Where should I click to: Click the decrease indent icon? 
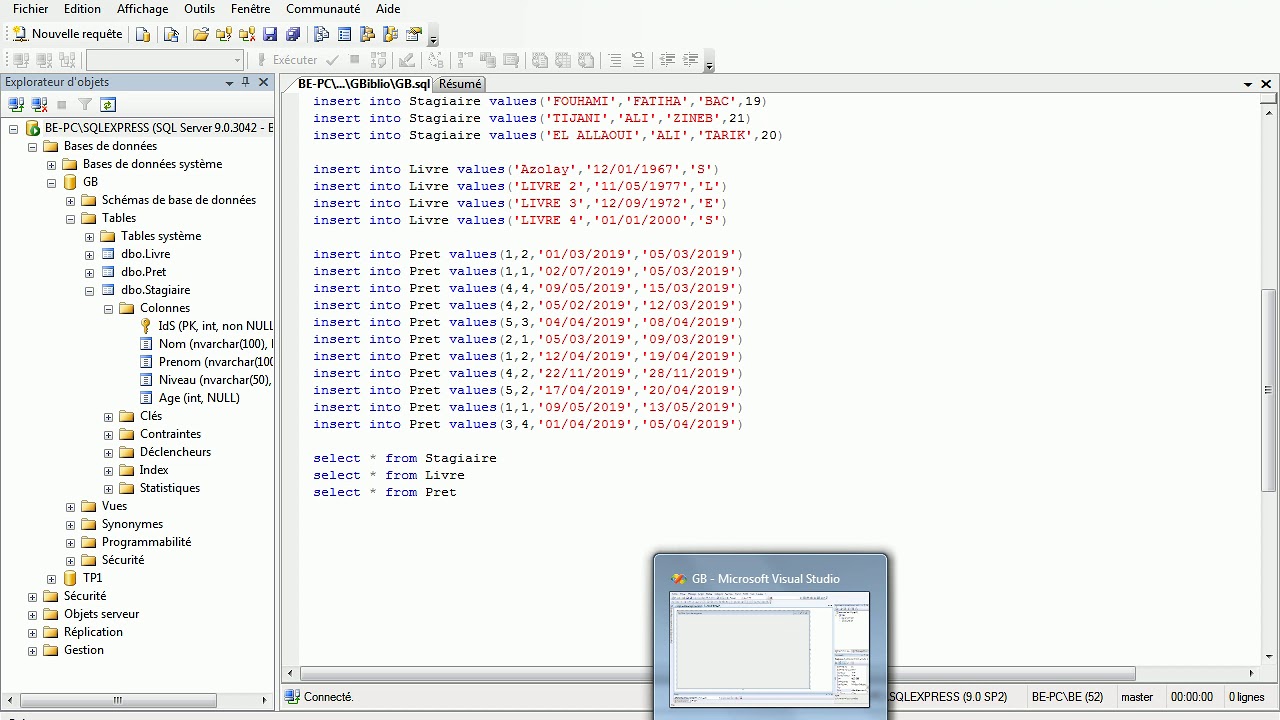(667, 60)
